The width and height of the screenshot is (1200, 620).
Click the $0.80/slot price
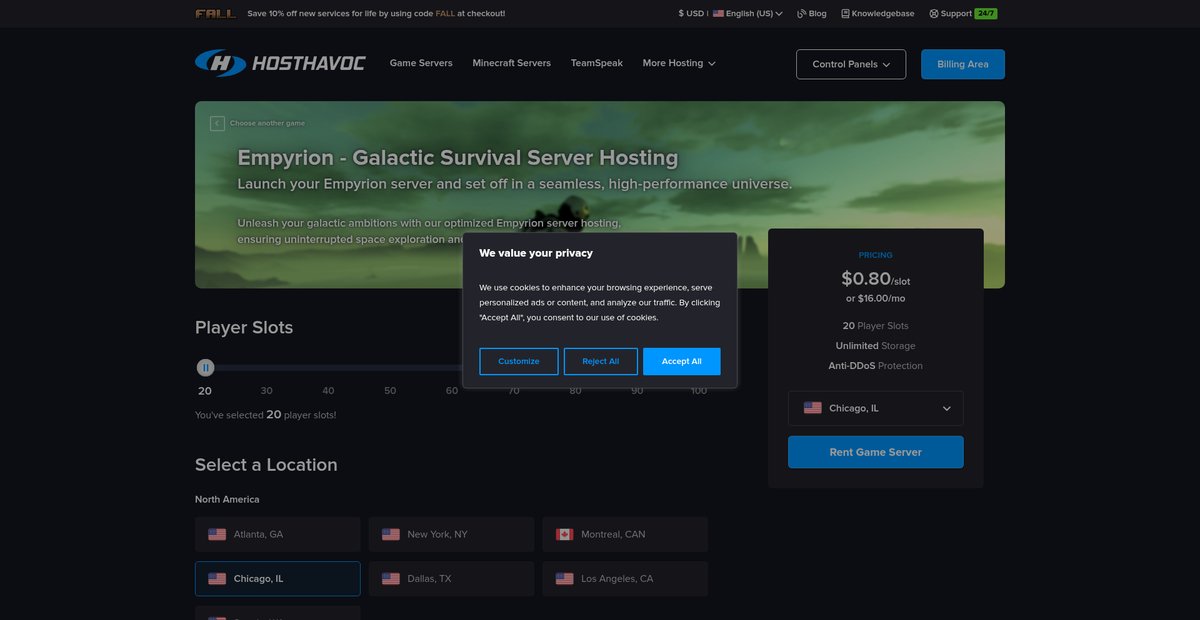point(876,279)
